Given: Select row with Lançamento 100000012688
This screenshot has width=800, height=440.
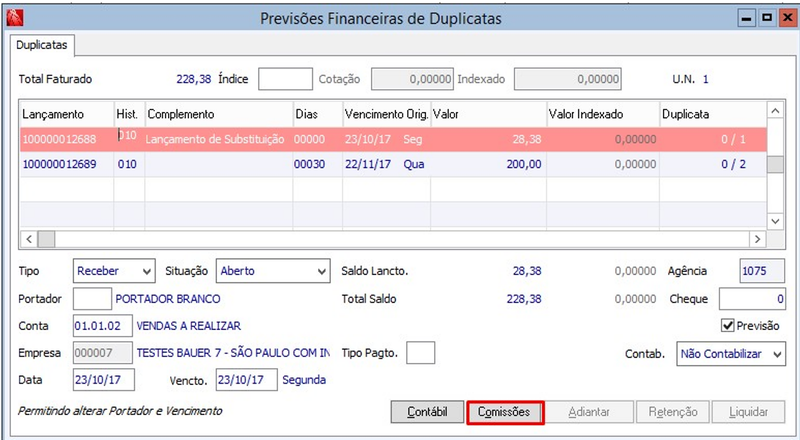Looking at the screenshot, I should point(393,139).
